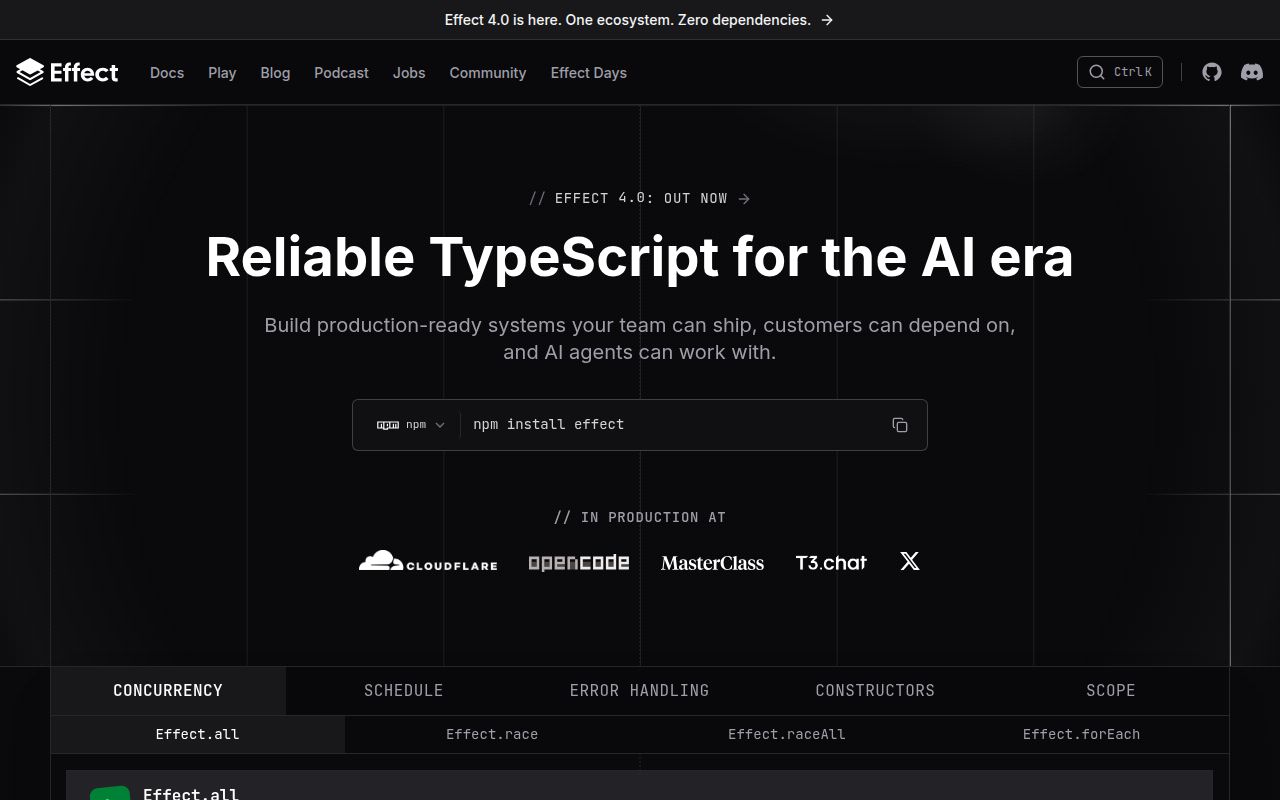
Task: Select the Concurrency tab
Action: [168, 691]
